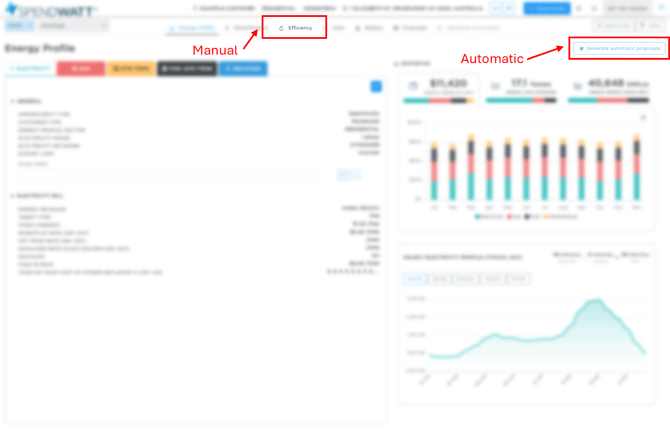This screenshot has height=433, width=670.
Task: Click the blue edit icon in General panel
Action: point(375,87)
